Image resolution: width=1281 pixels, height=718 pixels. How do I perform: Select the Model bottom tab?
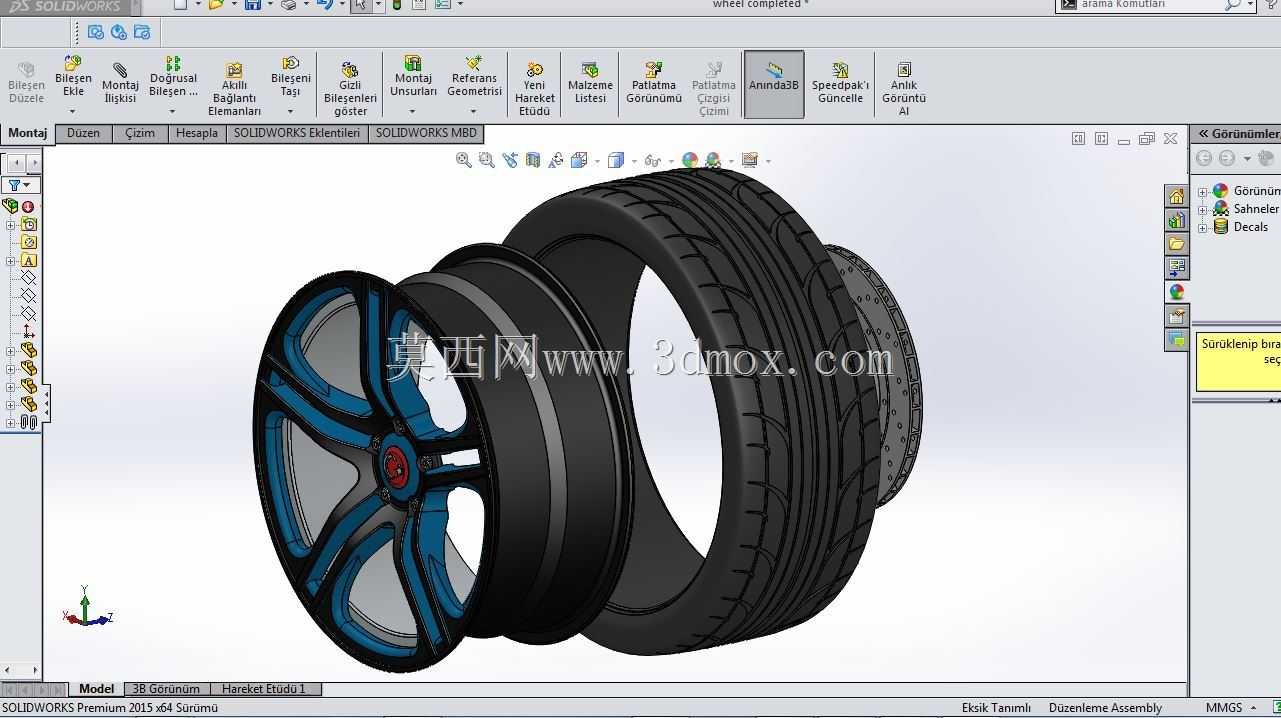[x=96, y=689]
